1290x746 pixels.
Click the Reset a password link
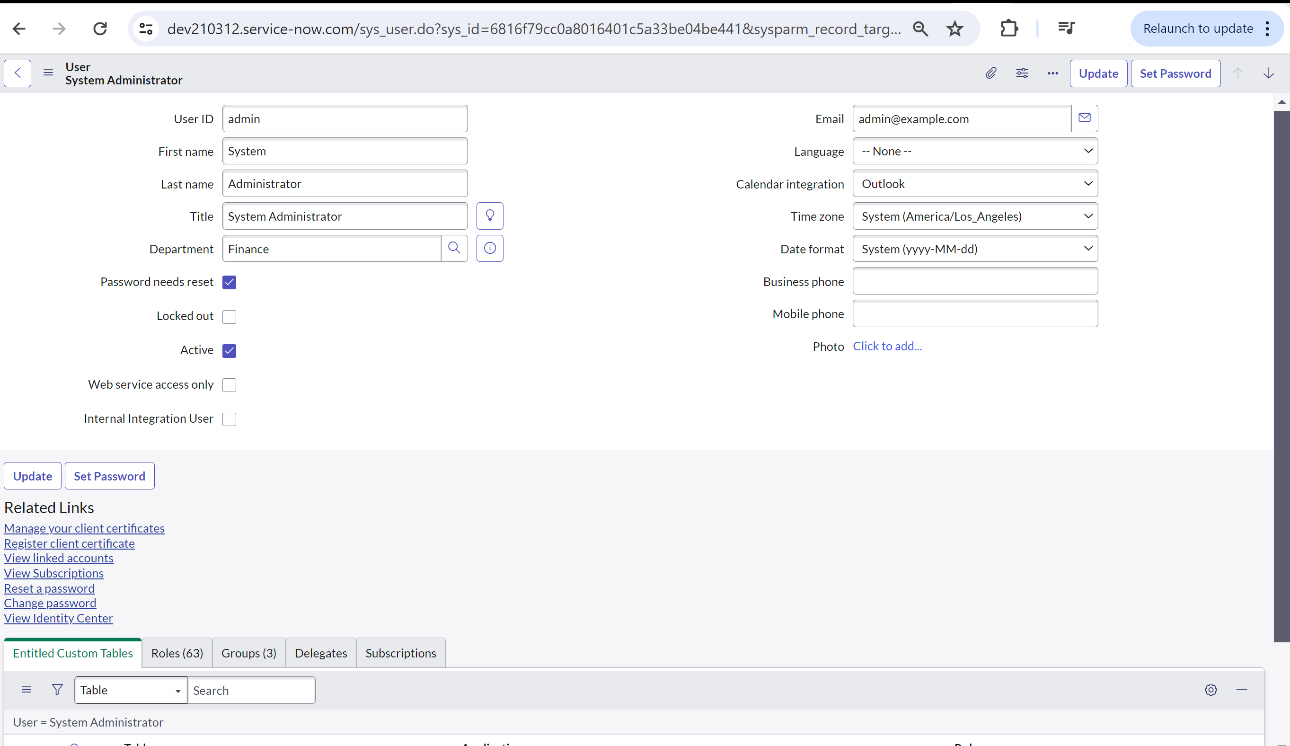tap(49, 588)
